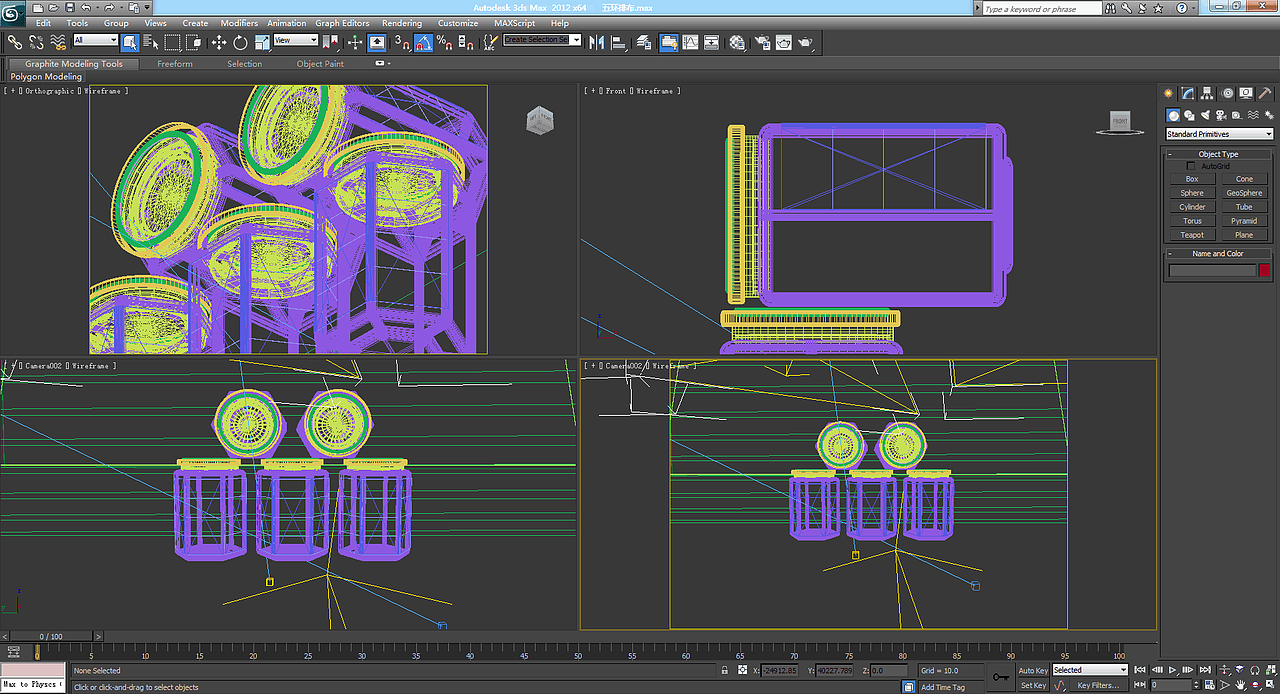
Task: Collapse the Name and Color rollout
Action: 1218,254
